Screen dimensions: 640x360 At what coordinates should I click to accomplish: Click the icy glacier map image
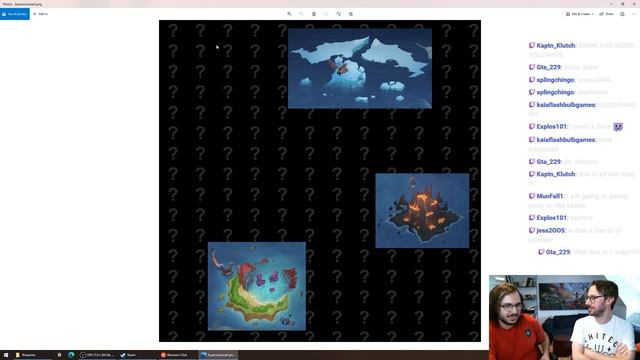click(x=360, y=68)
